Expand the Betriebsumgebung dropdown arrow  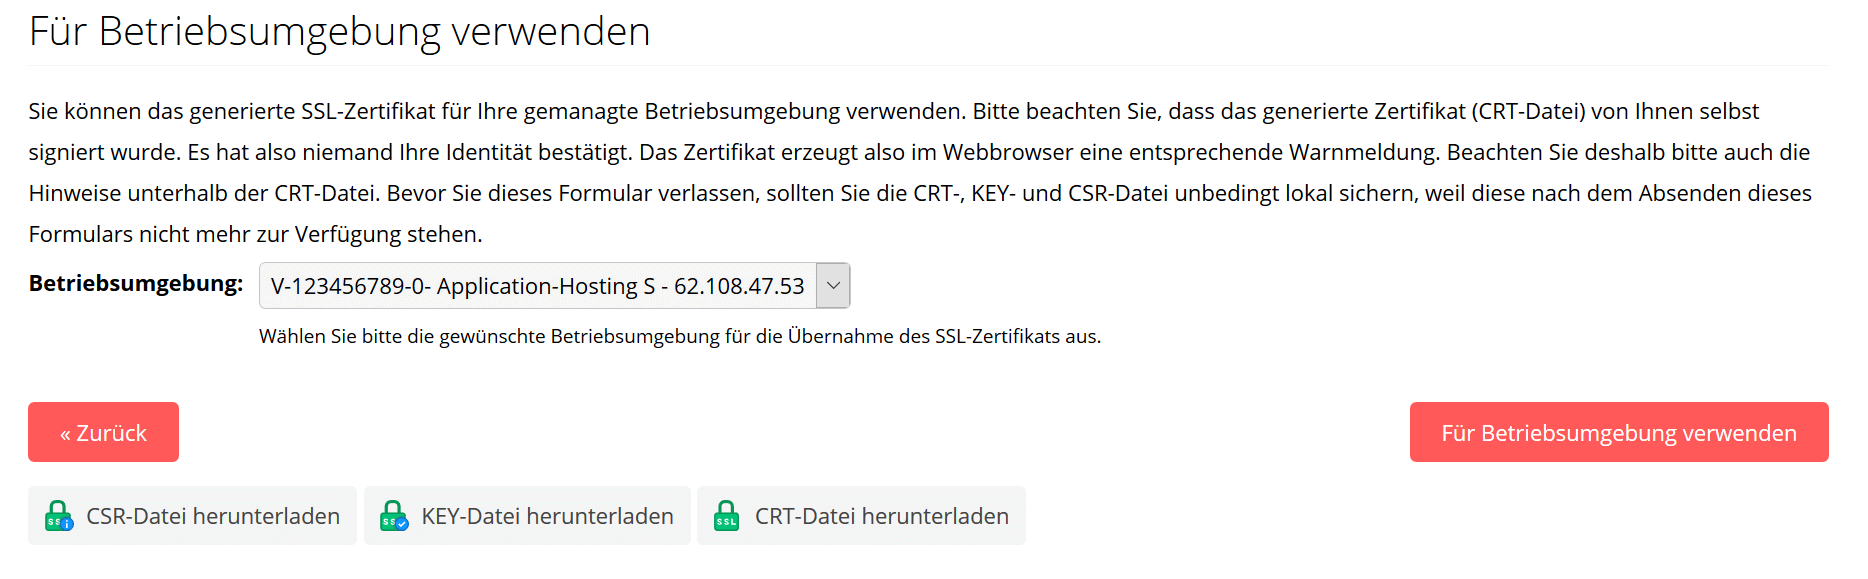point(833,286)
